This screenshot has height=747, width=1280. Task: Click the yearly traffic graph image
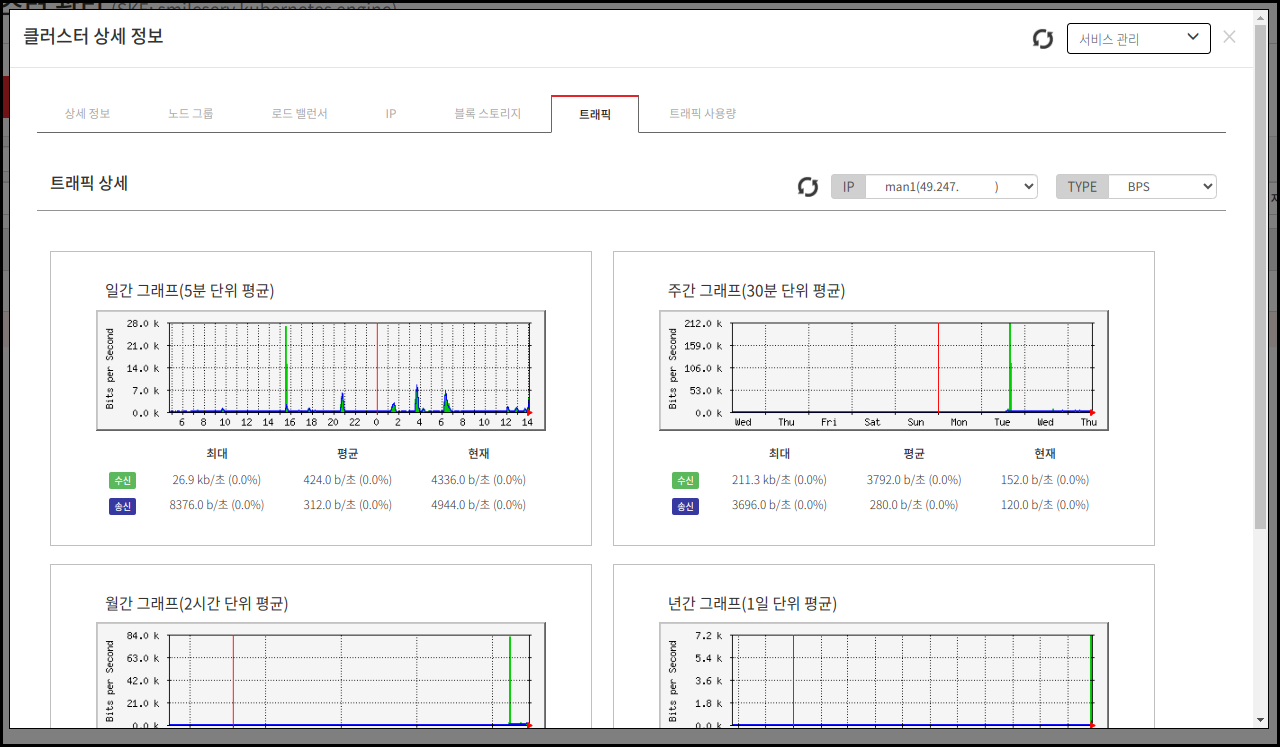click(884, 675)
